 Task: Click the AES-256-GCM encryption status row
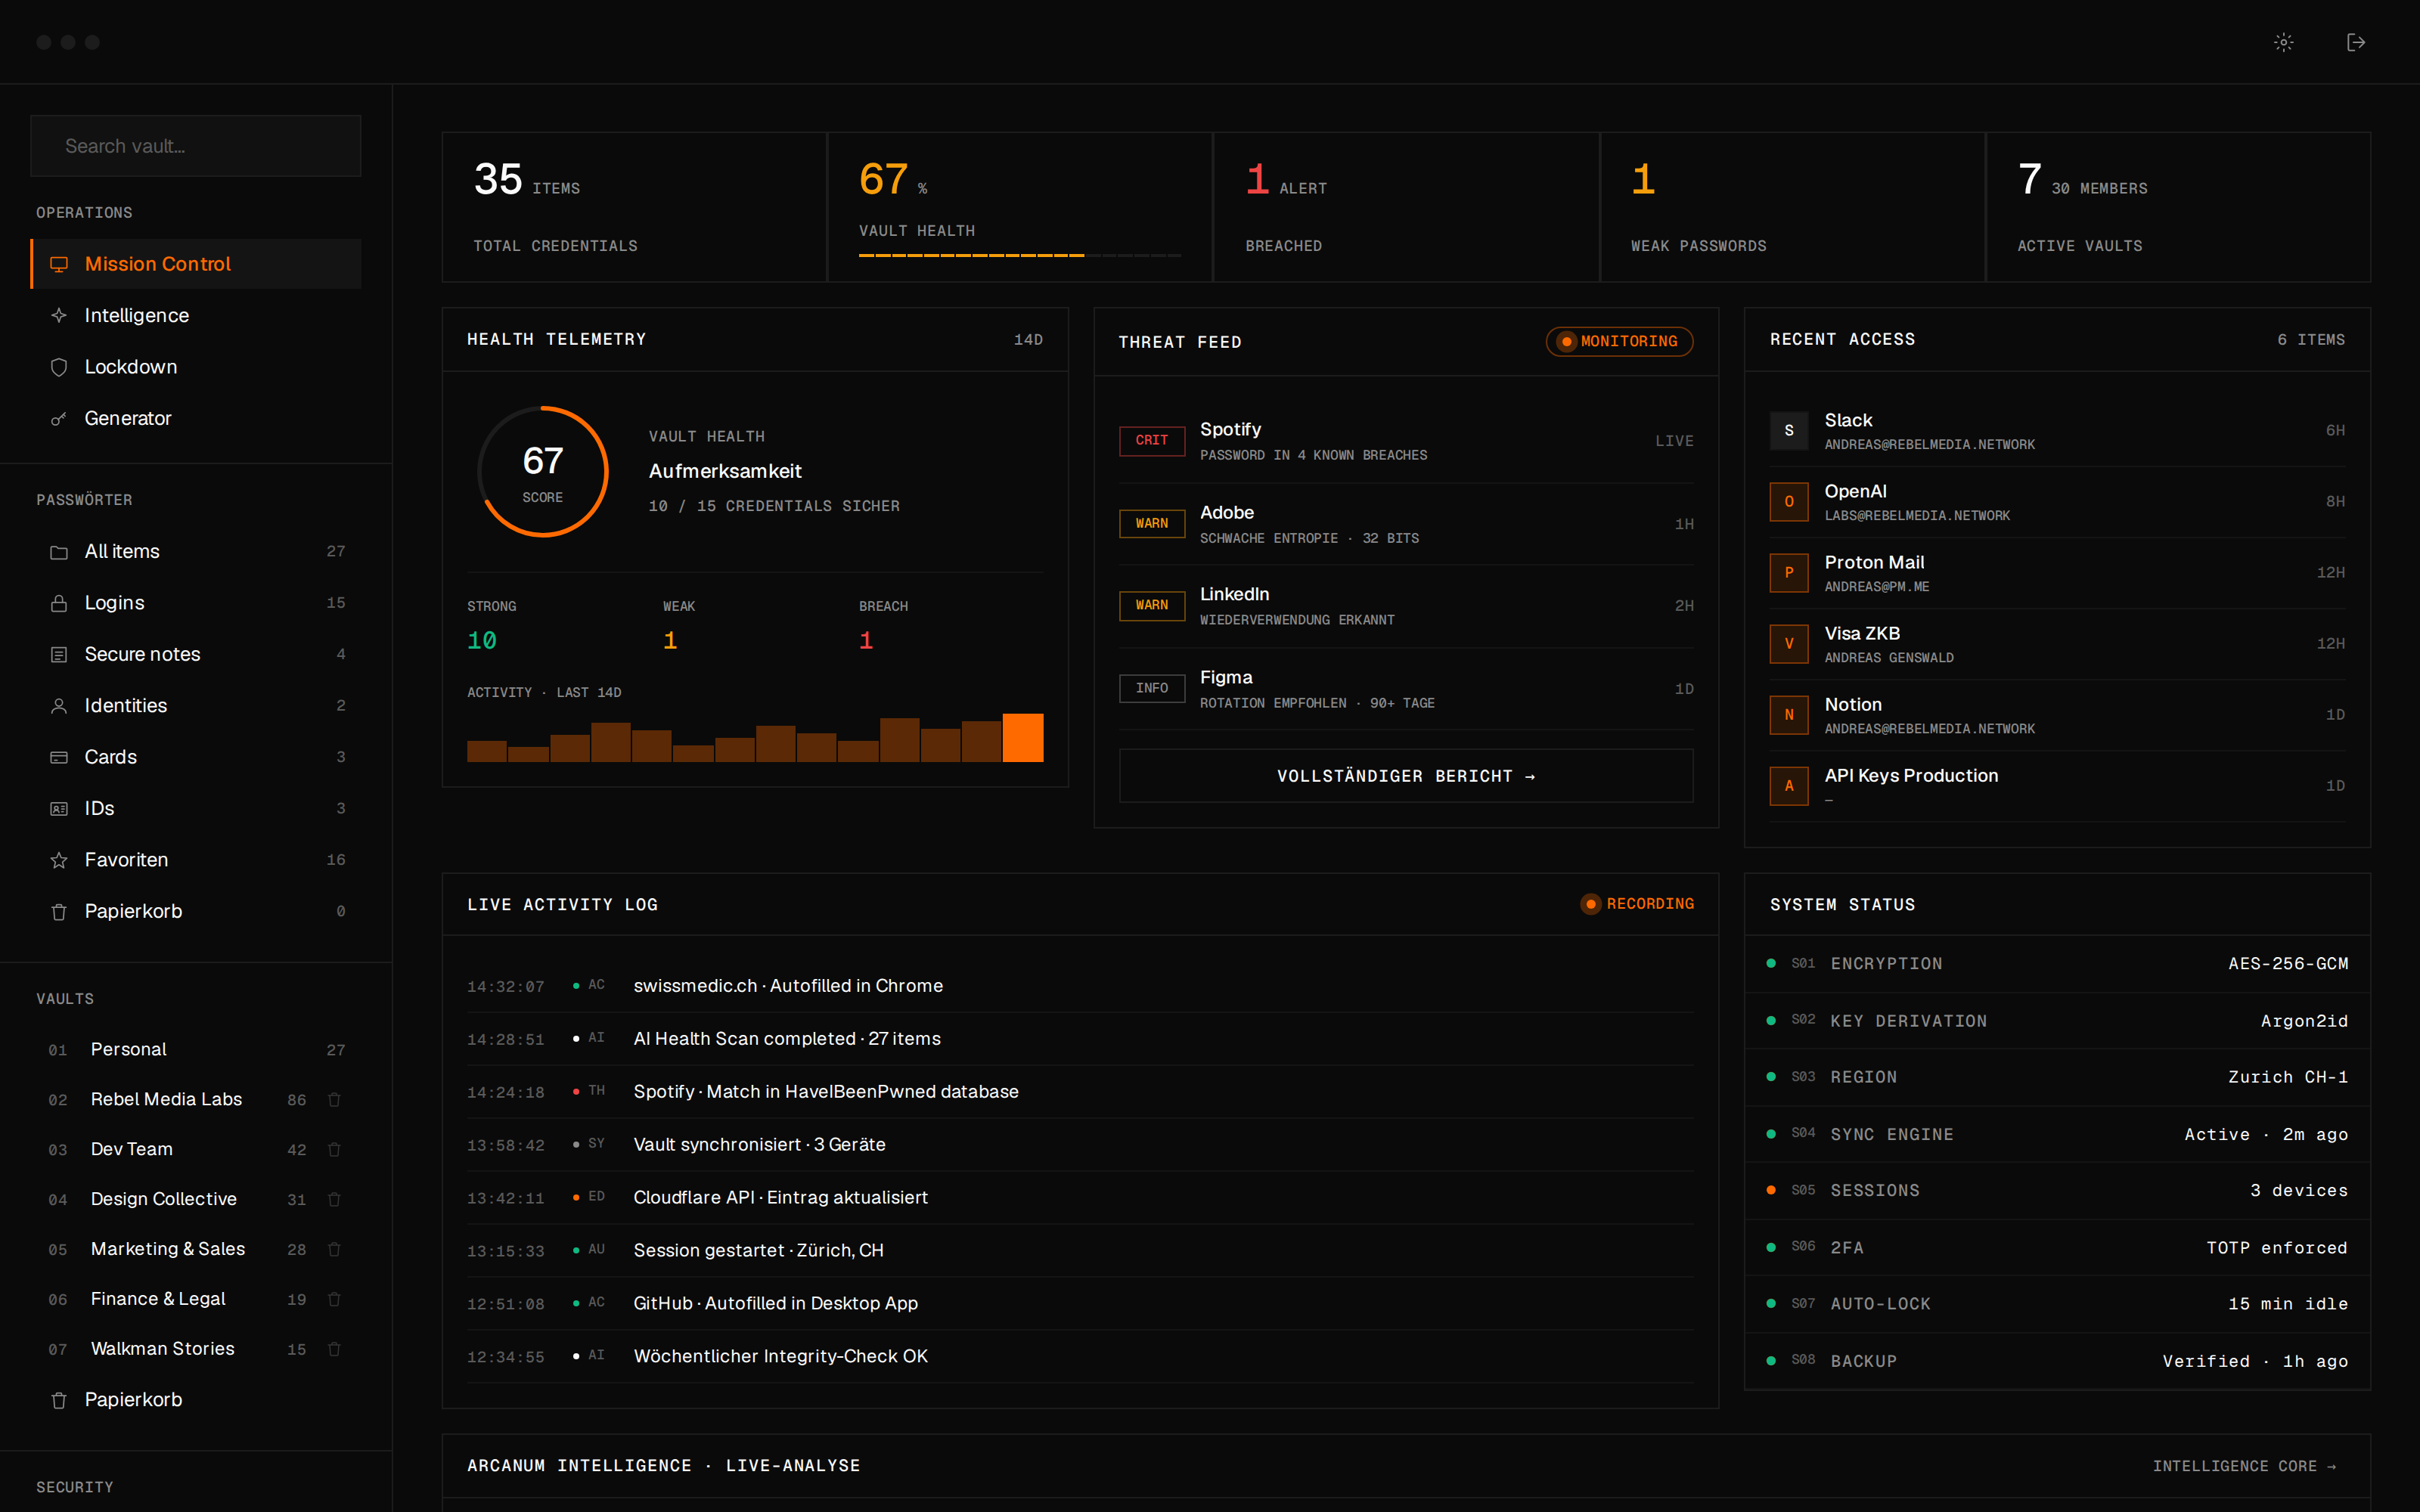2058,964
